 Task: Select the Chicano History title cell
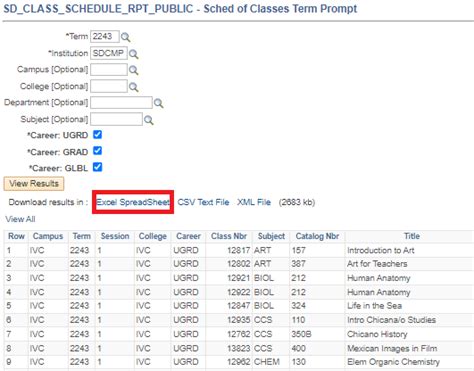[x=377, y=334]
